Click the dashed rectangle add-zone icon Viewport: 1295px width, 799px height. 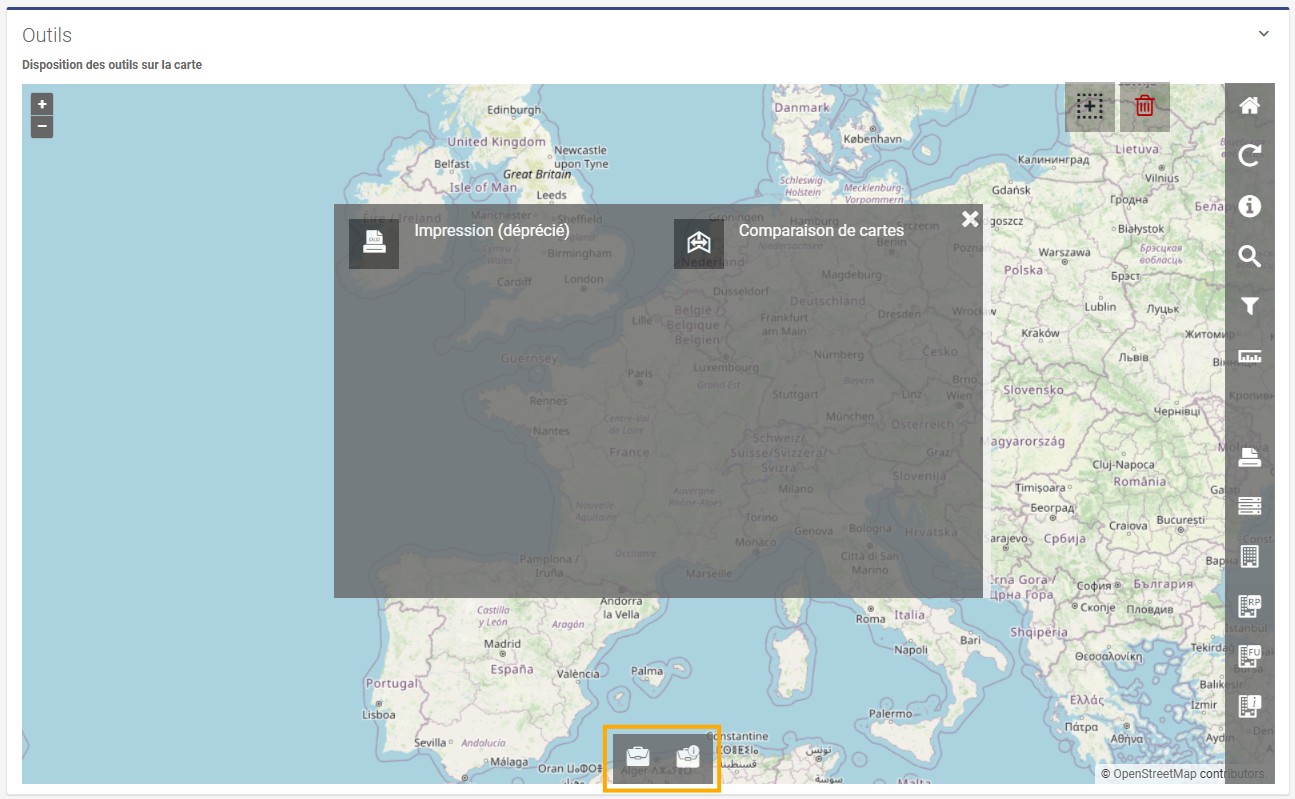1090,107
